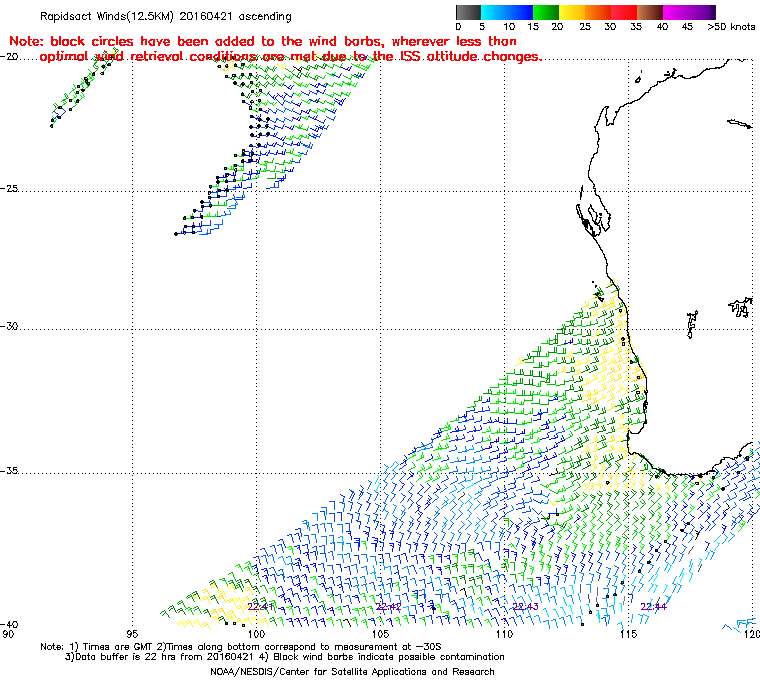Click the 22:41 swath time marker

click(260, 607)
